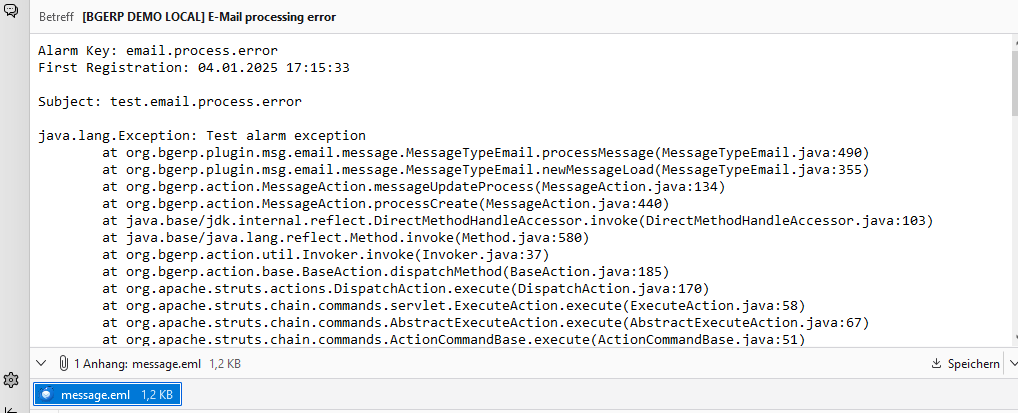1018x413 pixels.
Task: Open the chat icon in the sidebar
Action: tap(11, 10)
